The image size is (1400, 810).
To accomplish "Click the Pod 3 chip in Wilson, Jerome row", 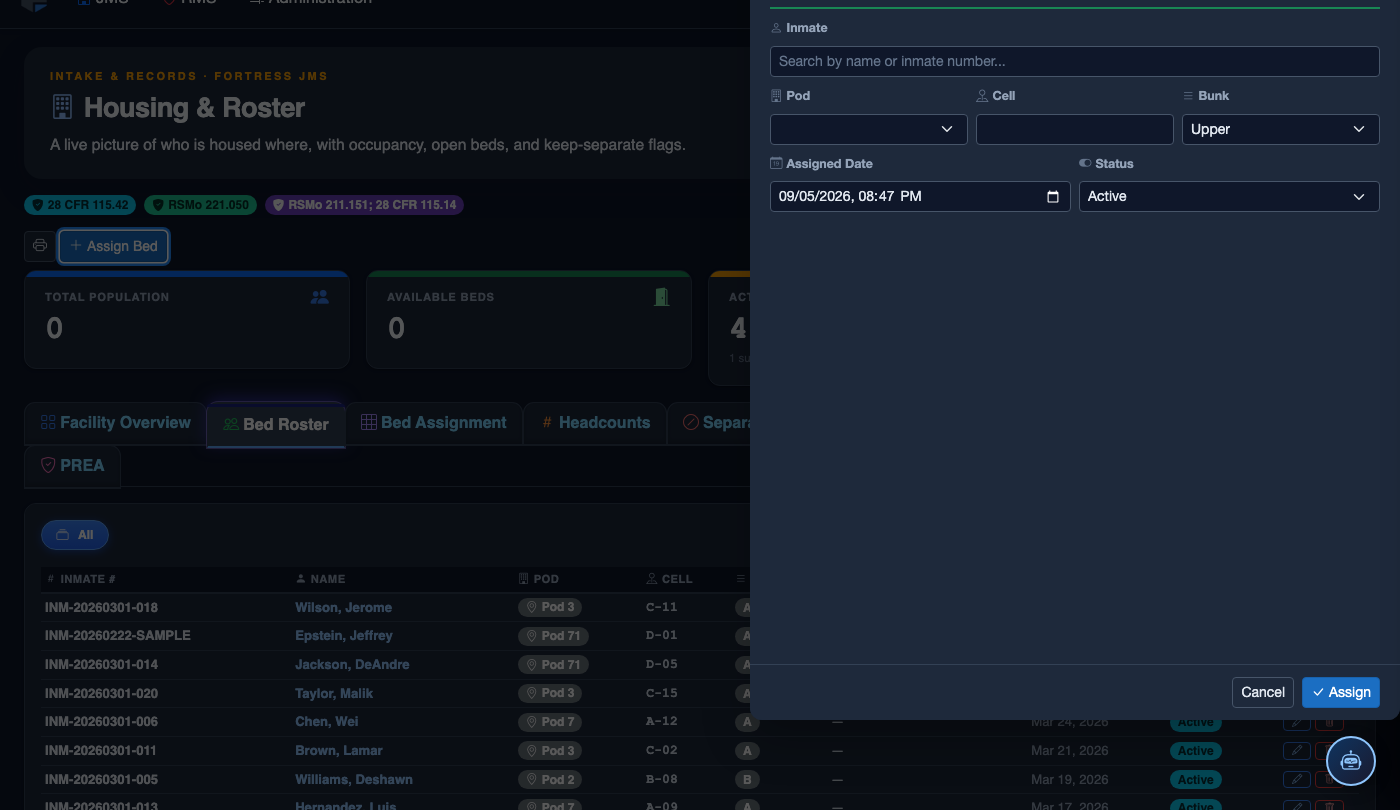I will point(550,608).
